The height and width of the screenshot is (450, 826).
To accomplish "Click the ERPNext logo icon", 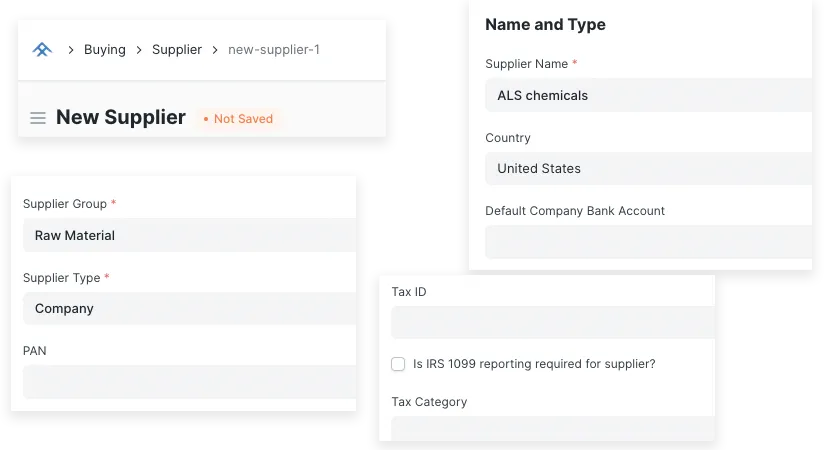I will click(42, 49).
